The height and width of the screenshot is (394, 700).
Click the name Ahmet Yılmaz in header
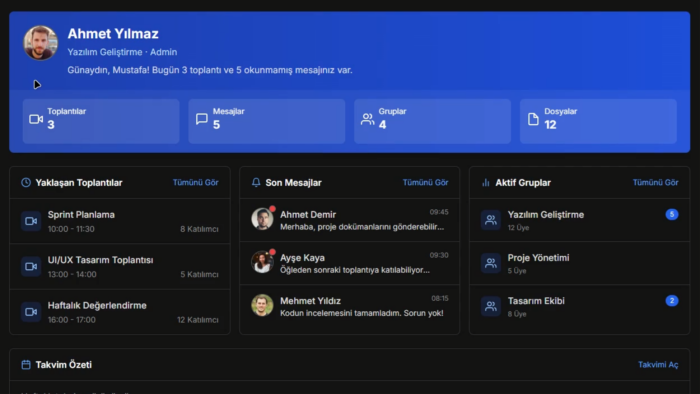coord(113,33)
